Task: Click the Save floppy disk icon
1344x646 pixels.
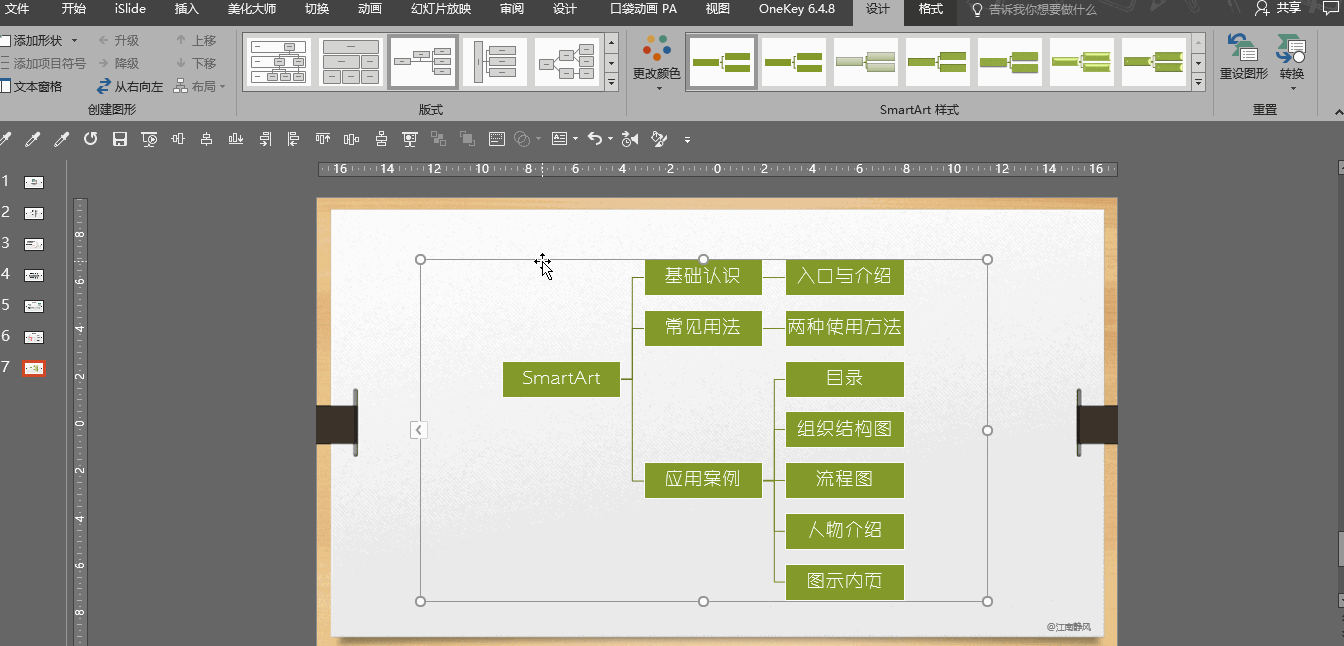Action: [120, 139]
